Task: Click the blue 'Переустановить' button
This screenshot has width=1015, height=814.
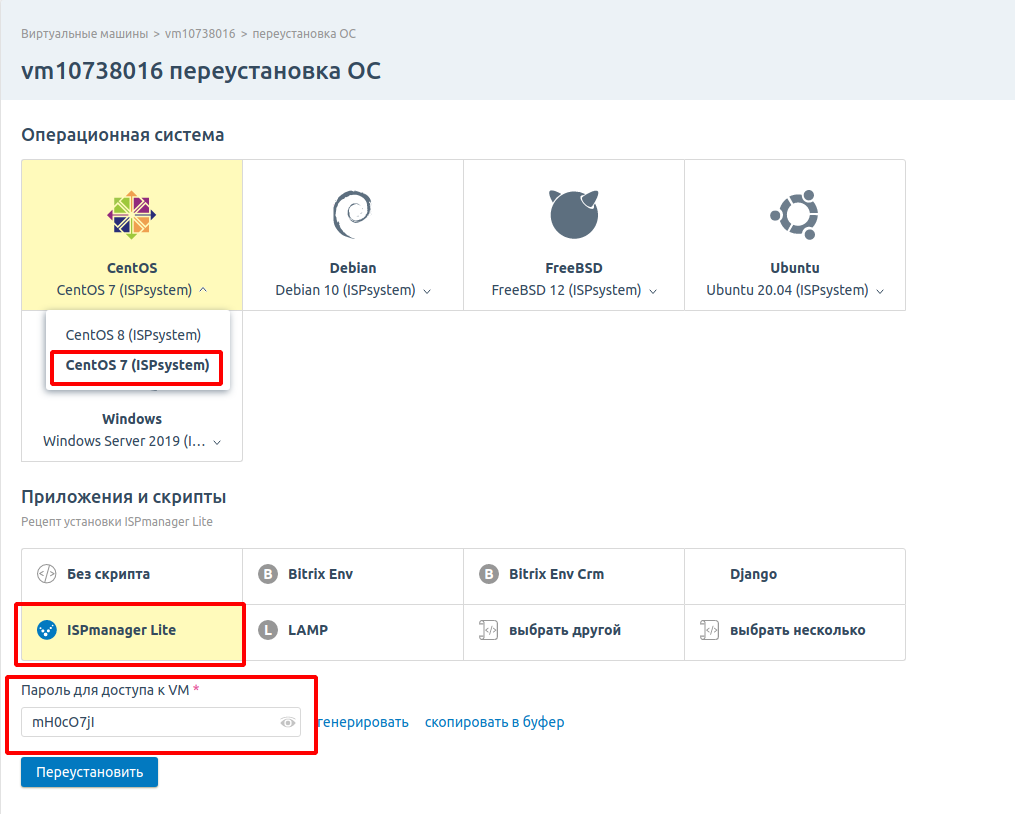Action: point(89,772)
